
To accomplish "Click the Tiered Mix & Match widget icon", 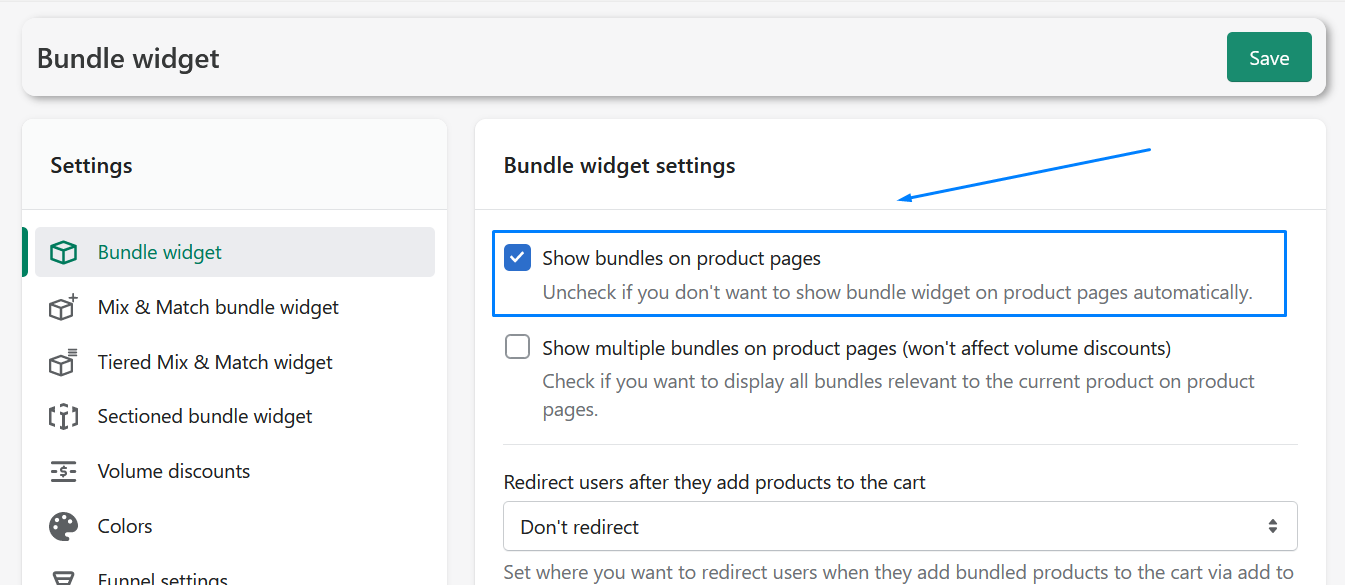I will point(63,362).
